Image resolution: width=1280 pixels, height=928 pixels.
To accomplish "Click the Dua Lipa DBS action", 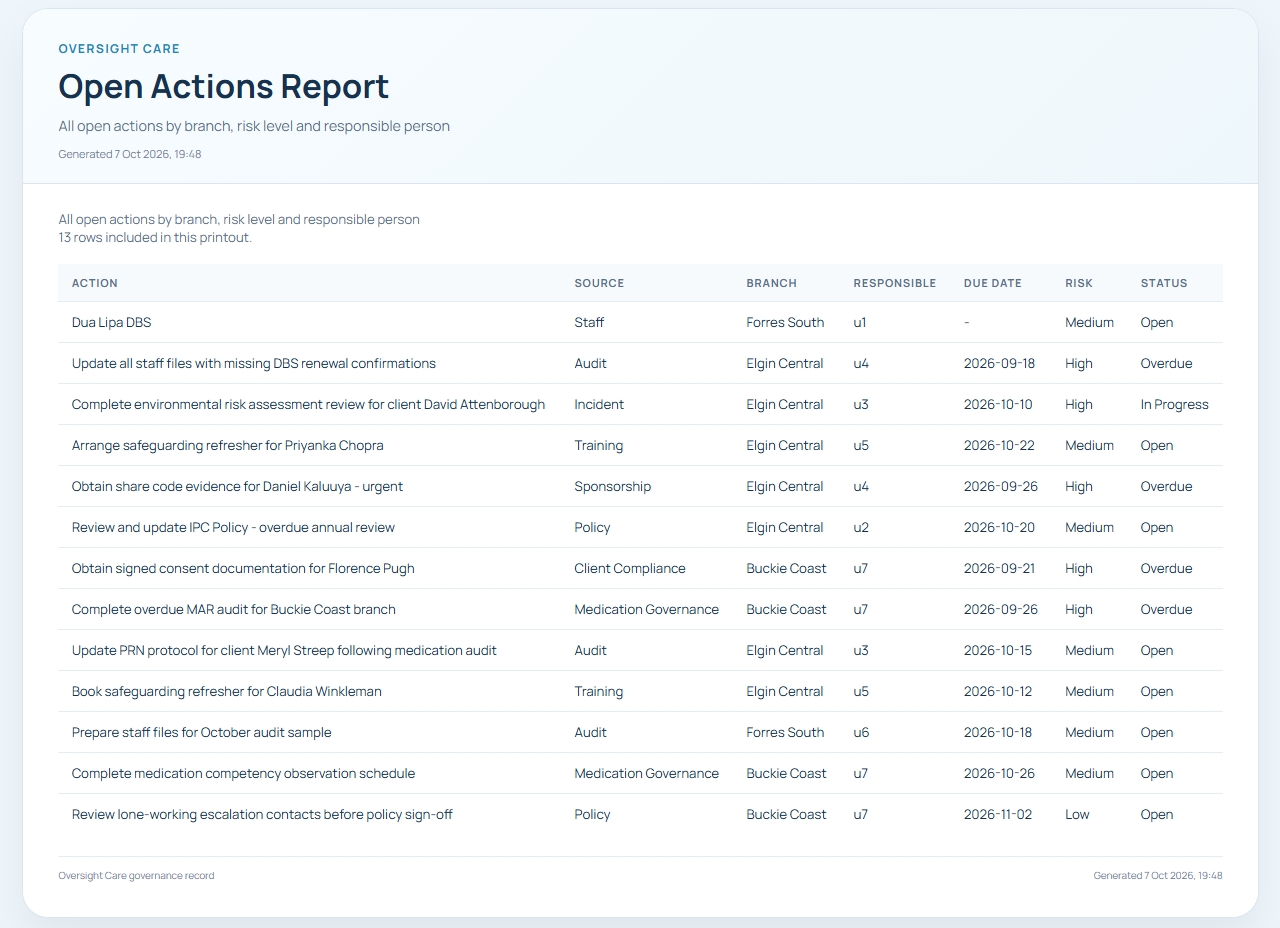I will click(111, 322).
